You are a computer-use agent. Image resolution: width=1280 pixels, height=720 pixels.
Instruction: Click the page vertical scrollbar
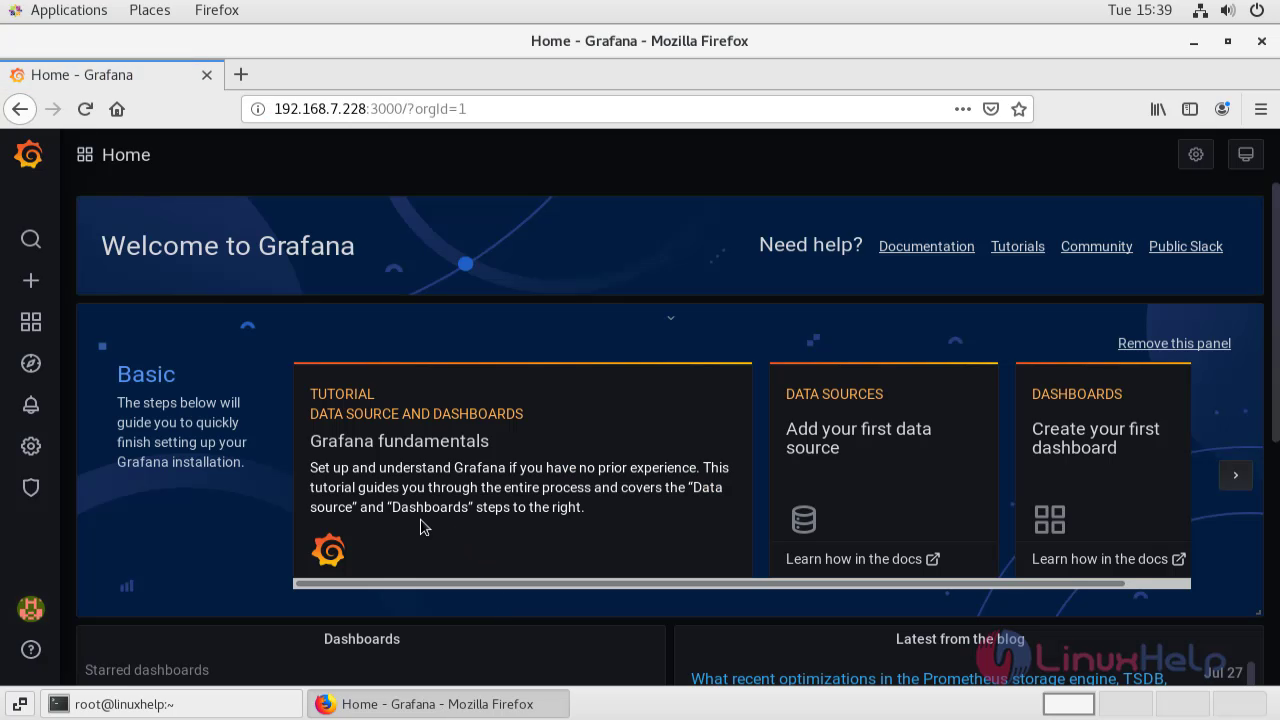pos(1275,312)
